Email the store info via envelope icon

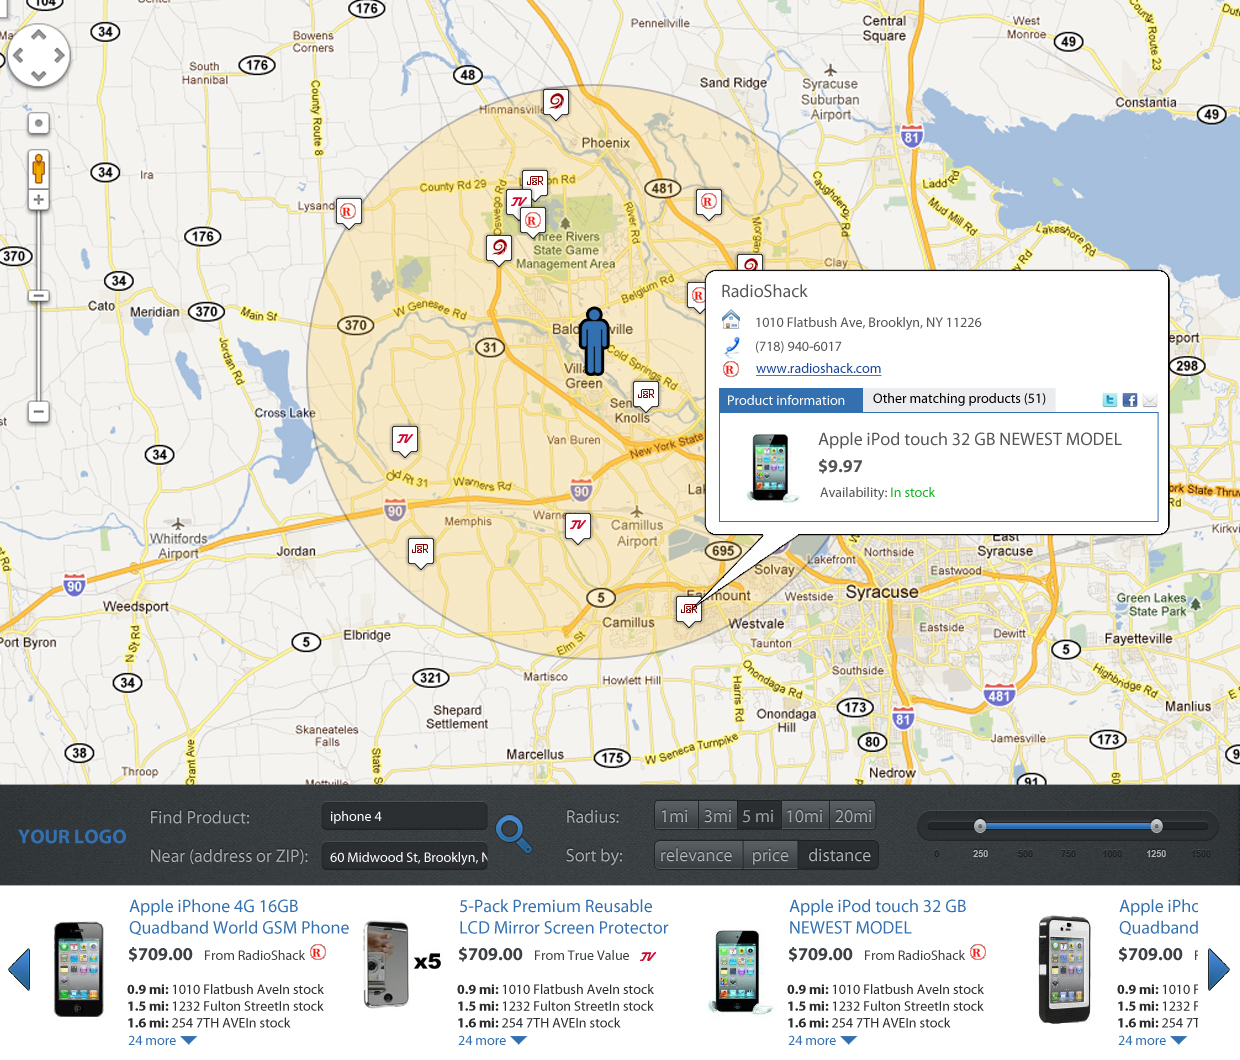point(1150,400)
